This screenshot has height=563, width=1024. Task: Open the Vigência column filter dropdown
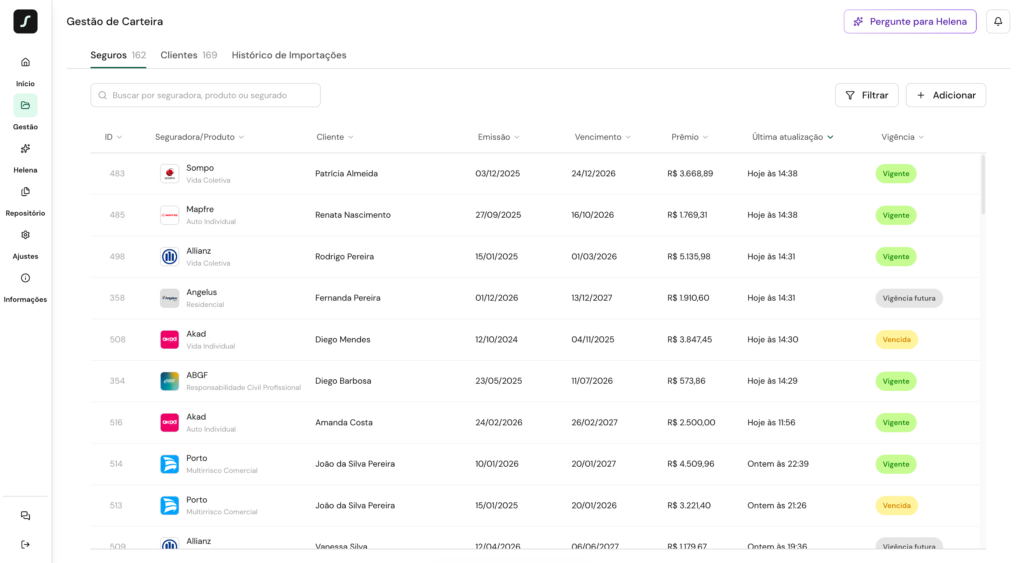[902, 137]
